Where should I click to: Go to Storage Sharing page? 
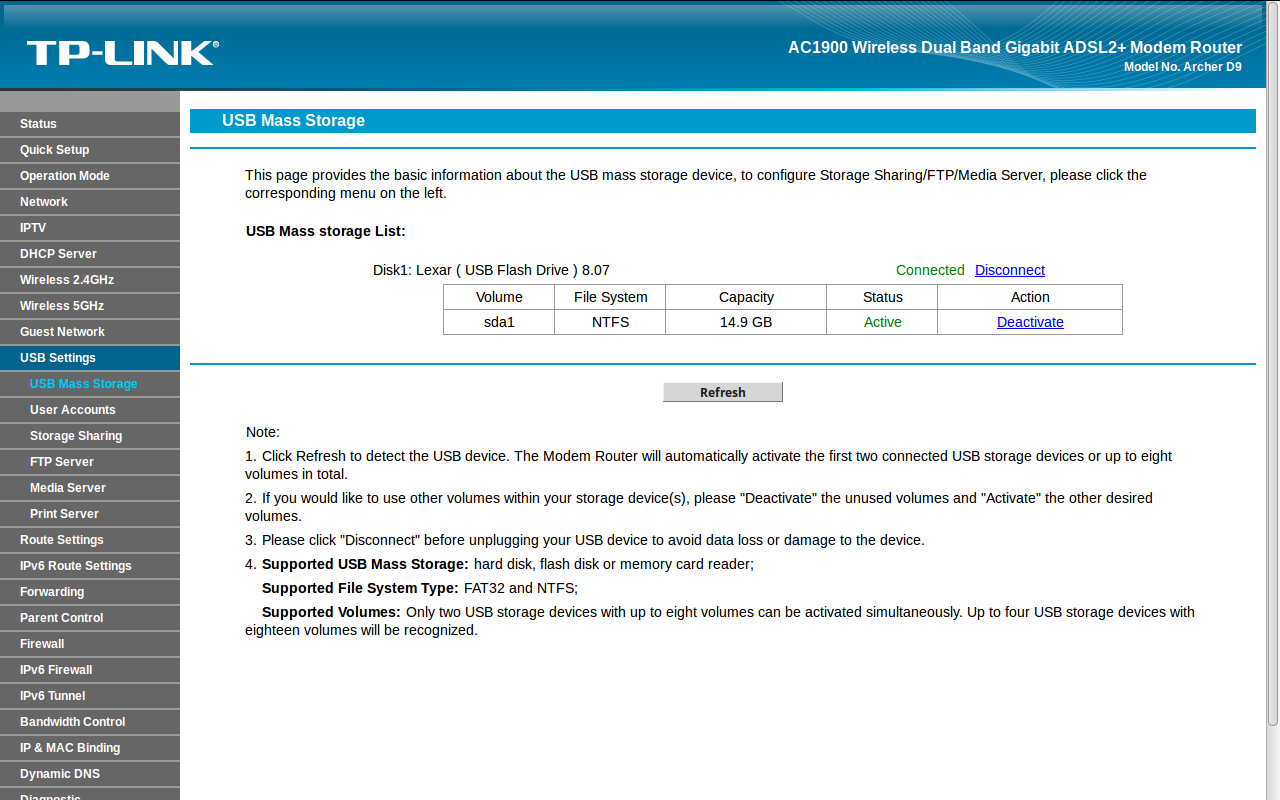(x=76, y=436)
